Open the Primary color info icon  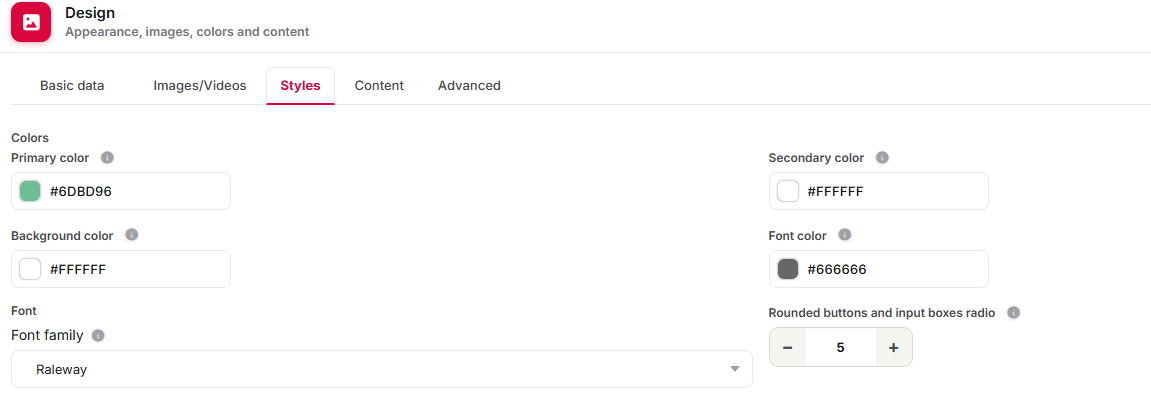click(107, 157)
